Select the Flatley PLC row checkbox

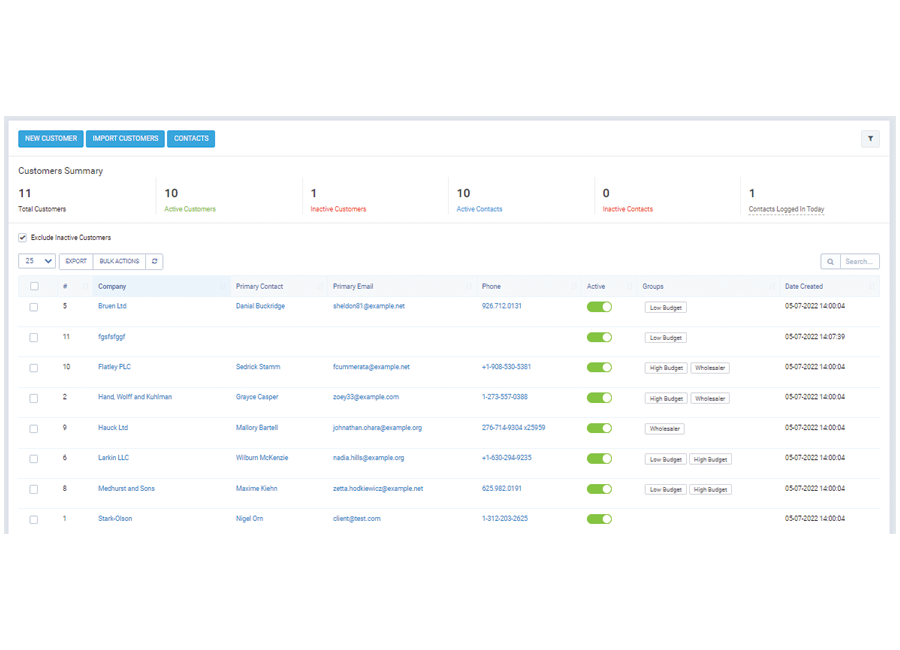pyautogui.click(x=34, y=368)
